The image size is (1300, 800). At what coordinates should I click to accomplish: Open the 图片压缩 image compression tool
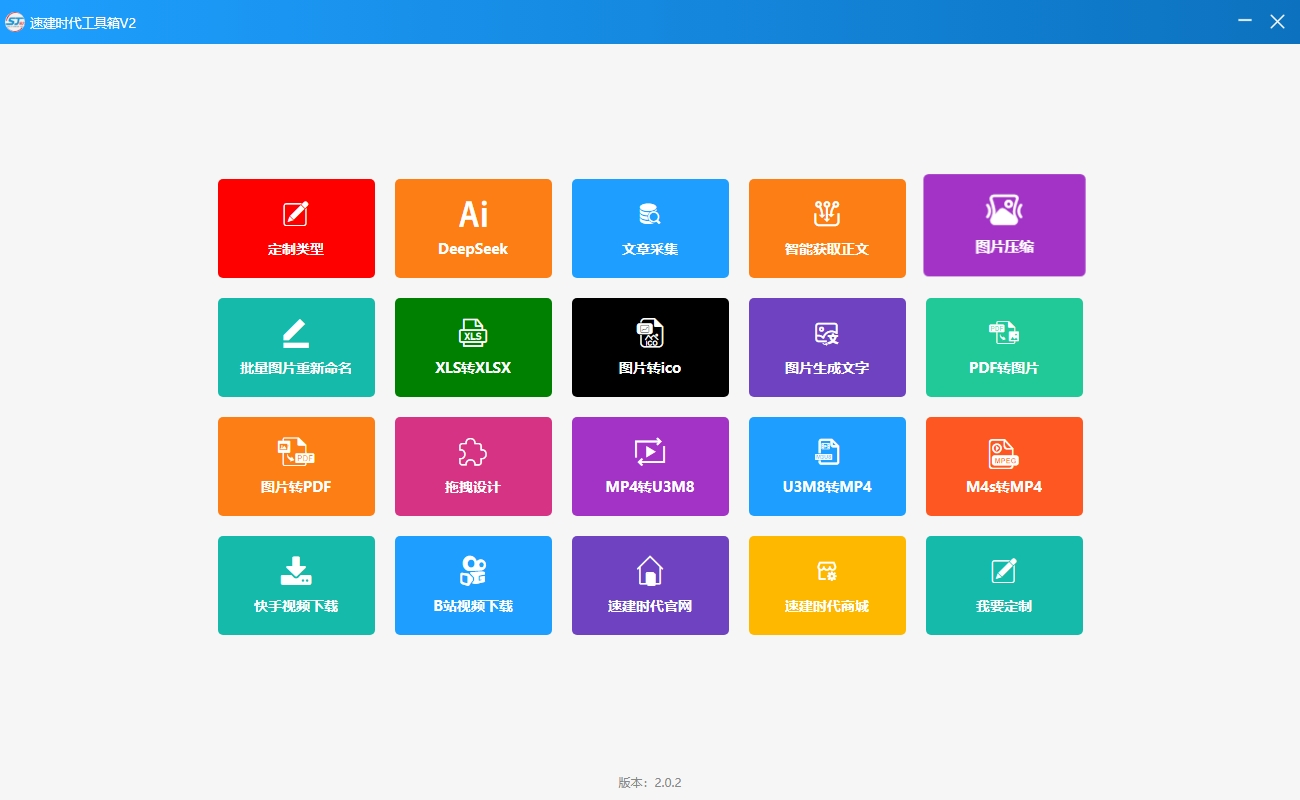pos(1004,225)
